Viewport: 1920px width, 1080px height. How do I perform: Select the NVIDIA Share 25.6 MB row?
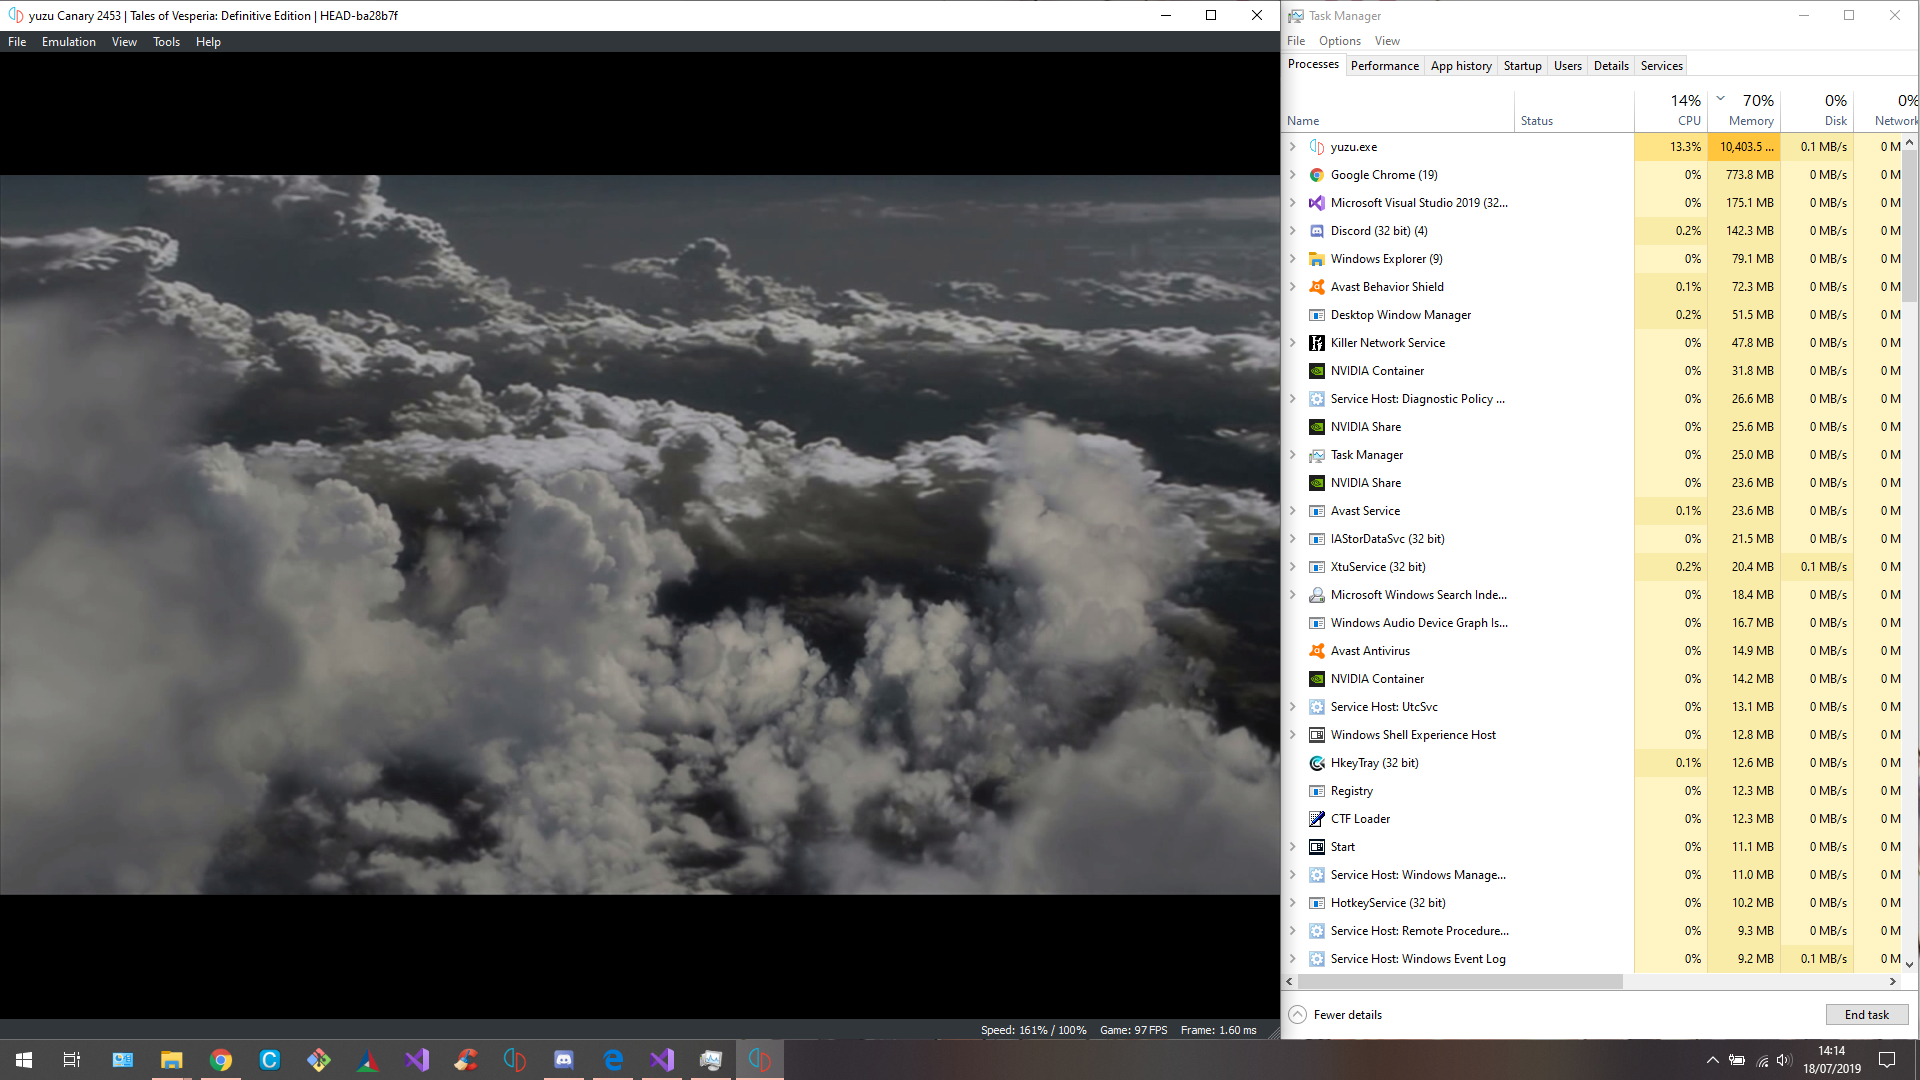[x=1592, y=427]
